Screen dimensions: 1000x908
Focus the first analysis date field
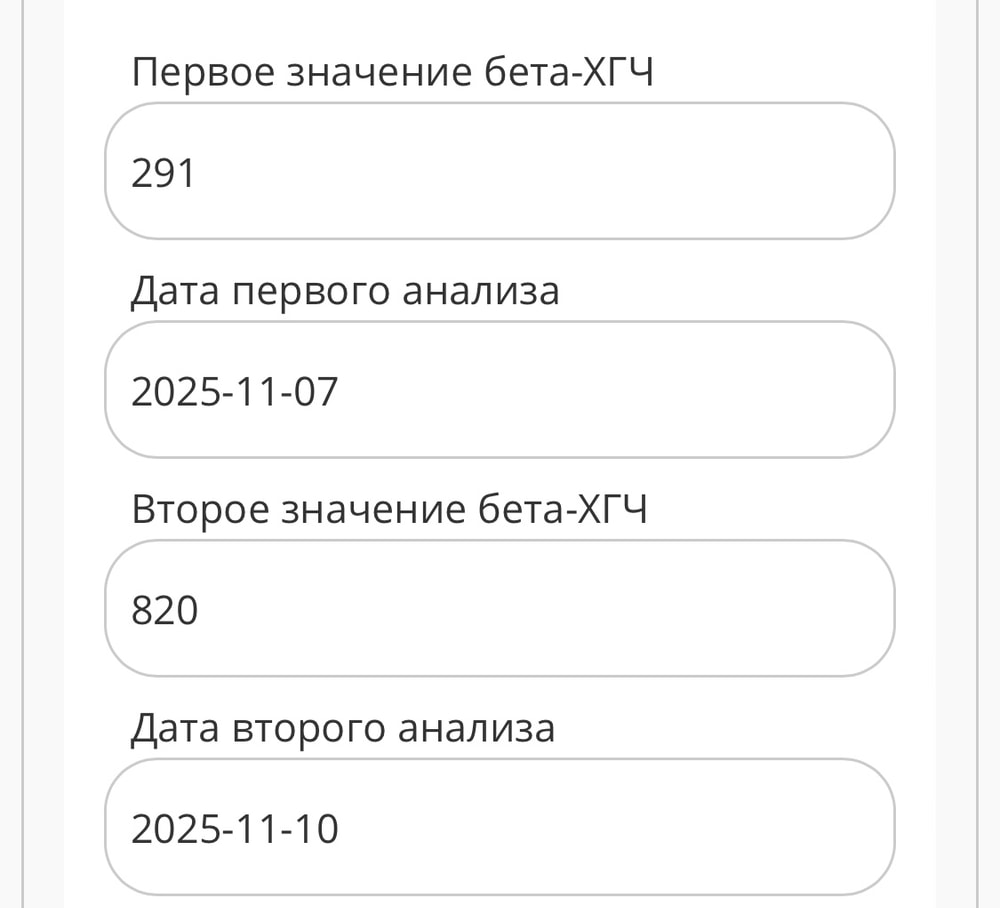point(500,390)
